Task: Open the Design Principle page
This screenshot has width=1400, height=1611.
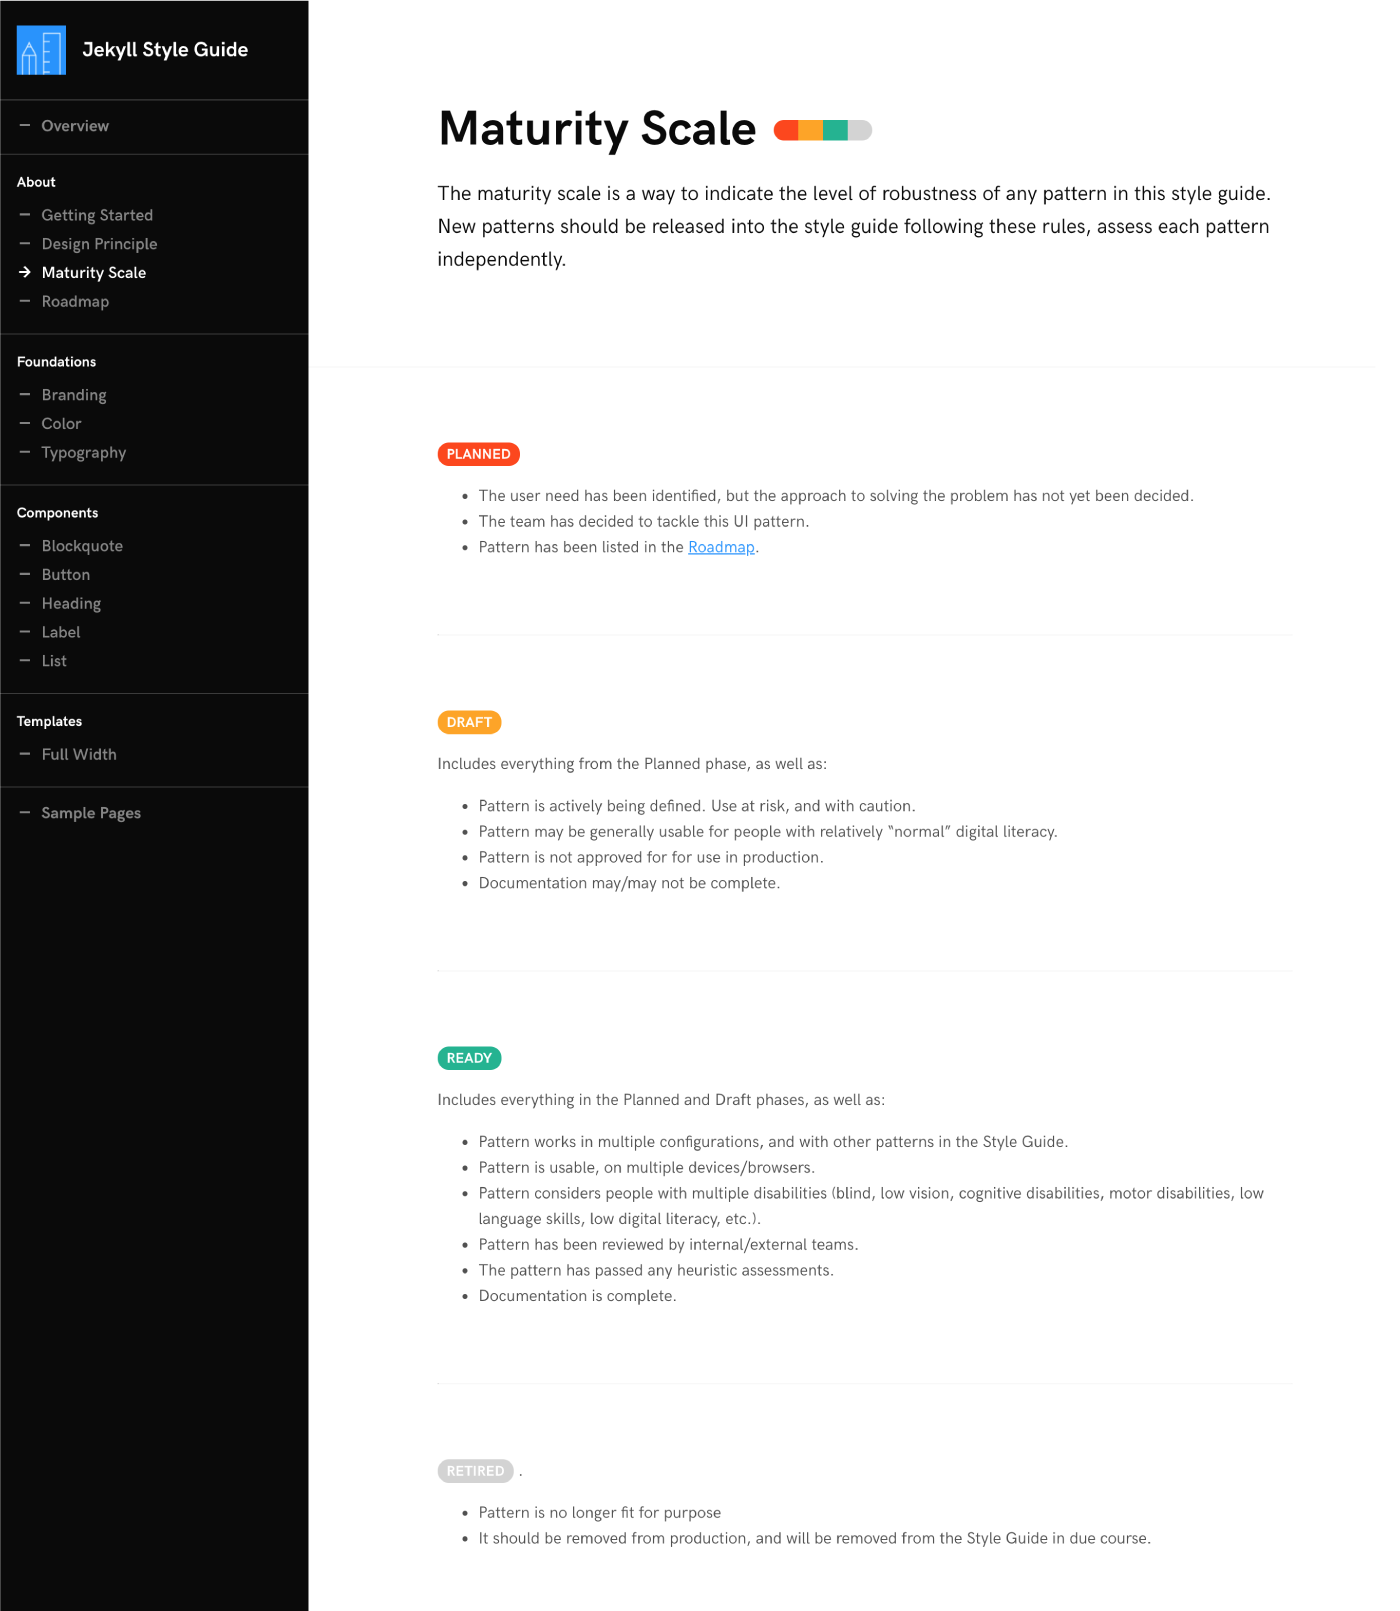Action: tap(99, 244)
